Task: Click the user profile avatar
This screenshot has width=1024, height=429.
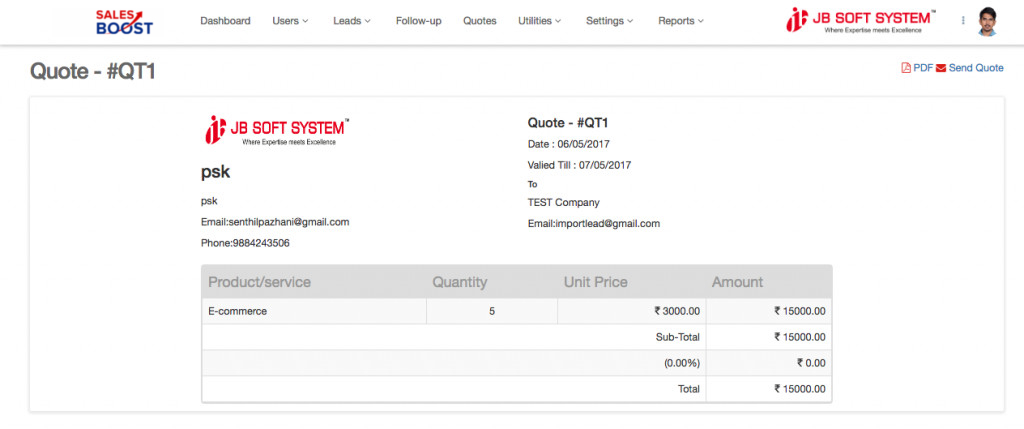Action: coord(989,21)
